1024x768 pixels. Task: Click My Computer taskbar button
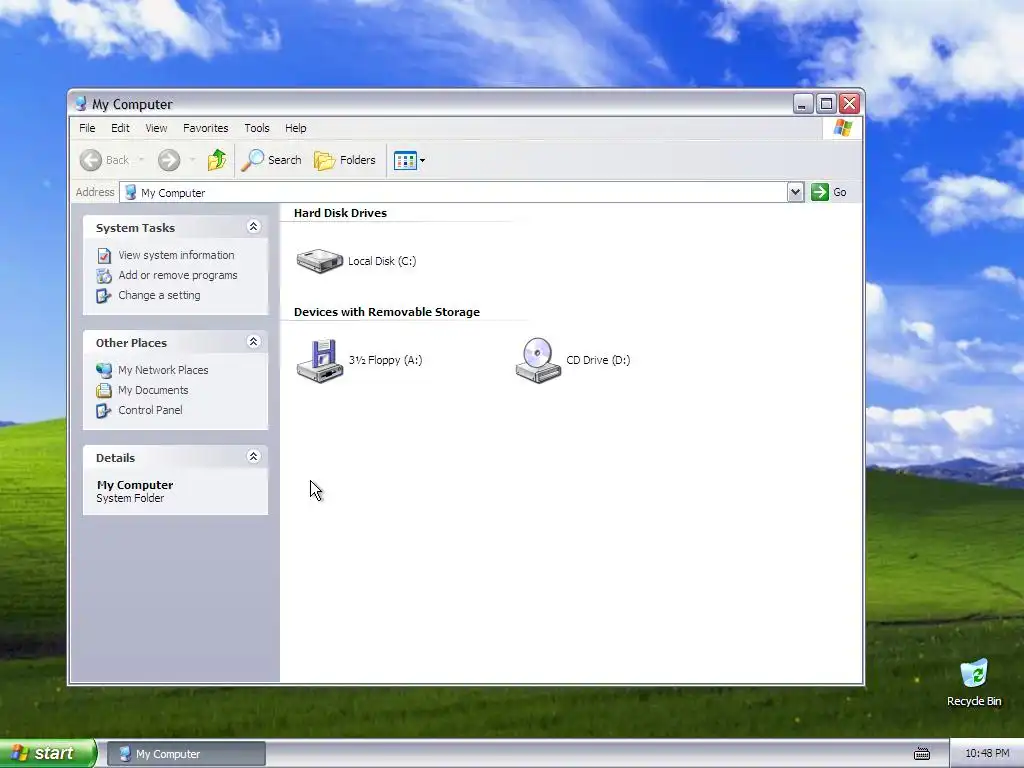(186, 754)
